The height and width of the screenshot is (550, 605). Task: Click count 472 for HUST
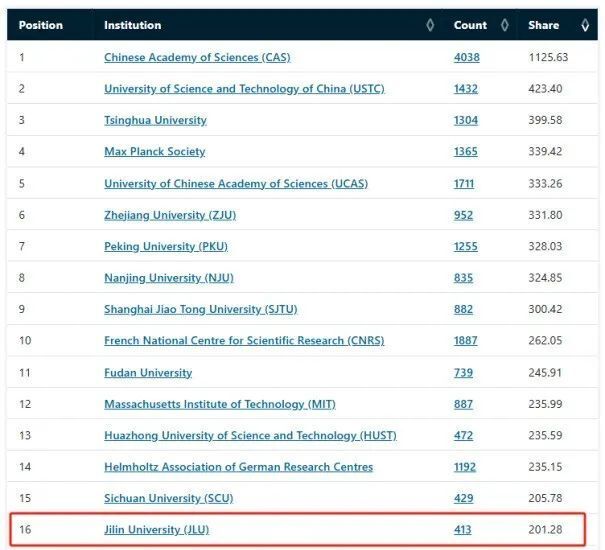click(463, 435)
